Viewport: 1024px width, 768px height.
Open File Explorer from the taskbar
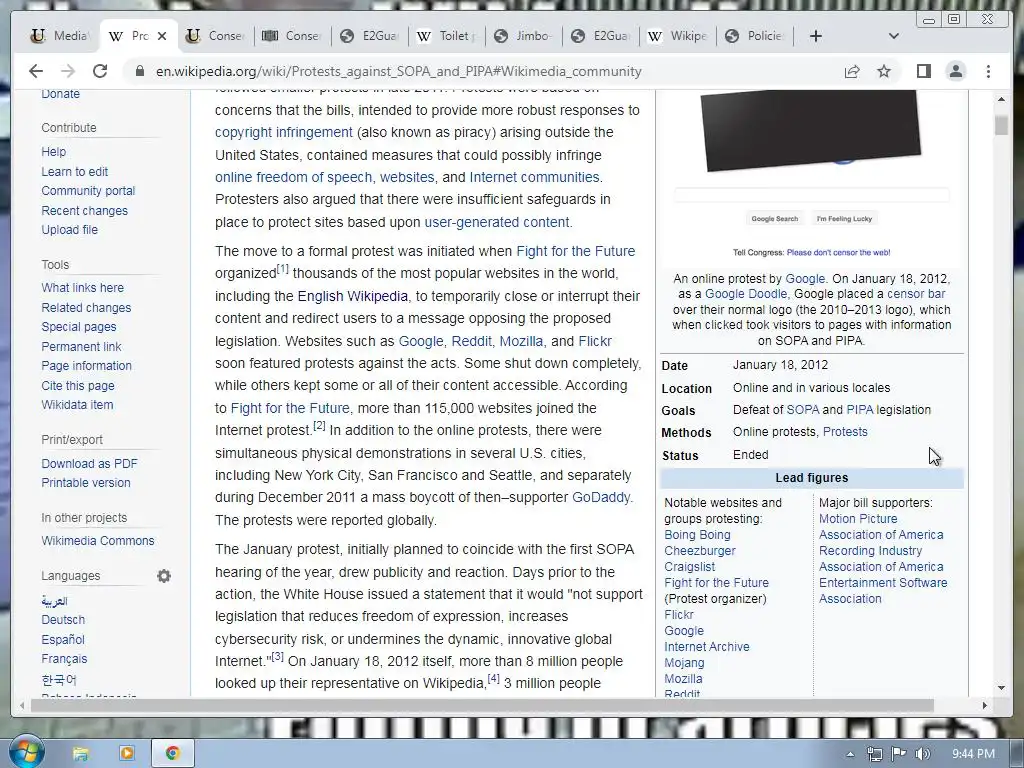tap(80, 754)
